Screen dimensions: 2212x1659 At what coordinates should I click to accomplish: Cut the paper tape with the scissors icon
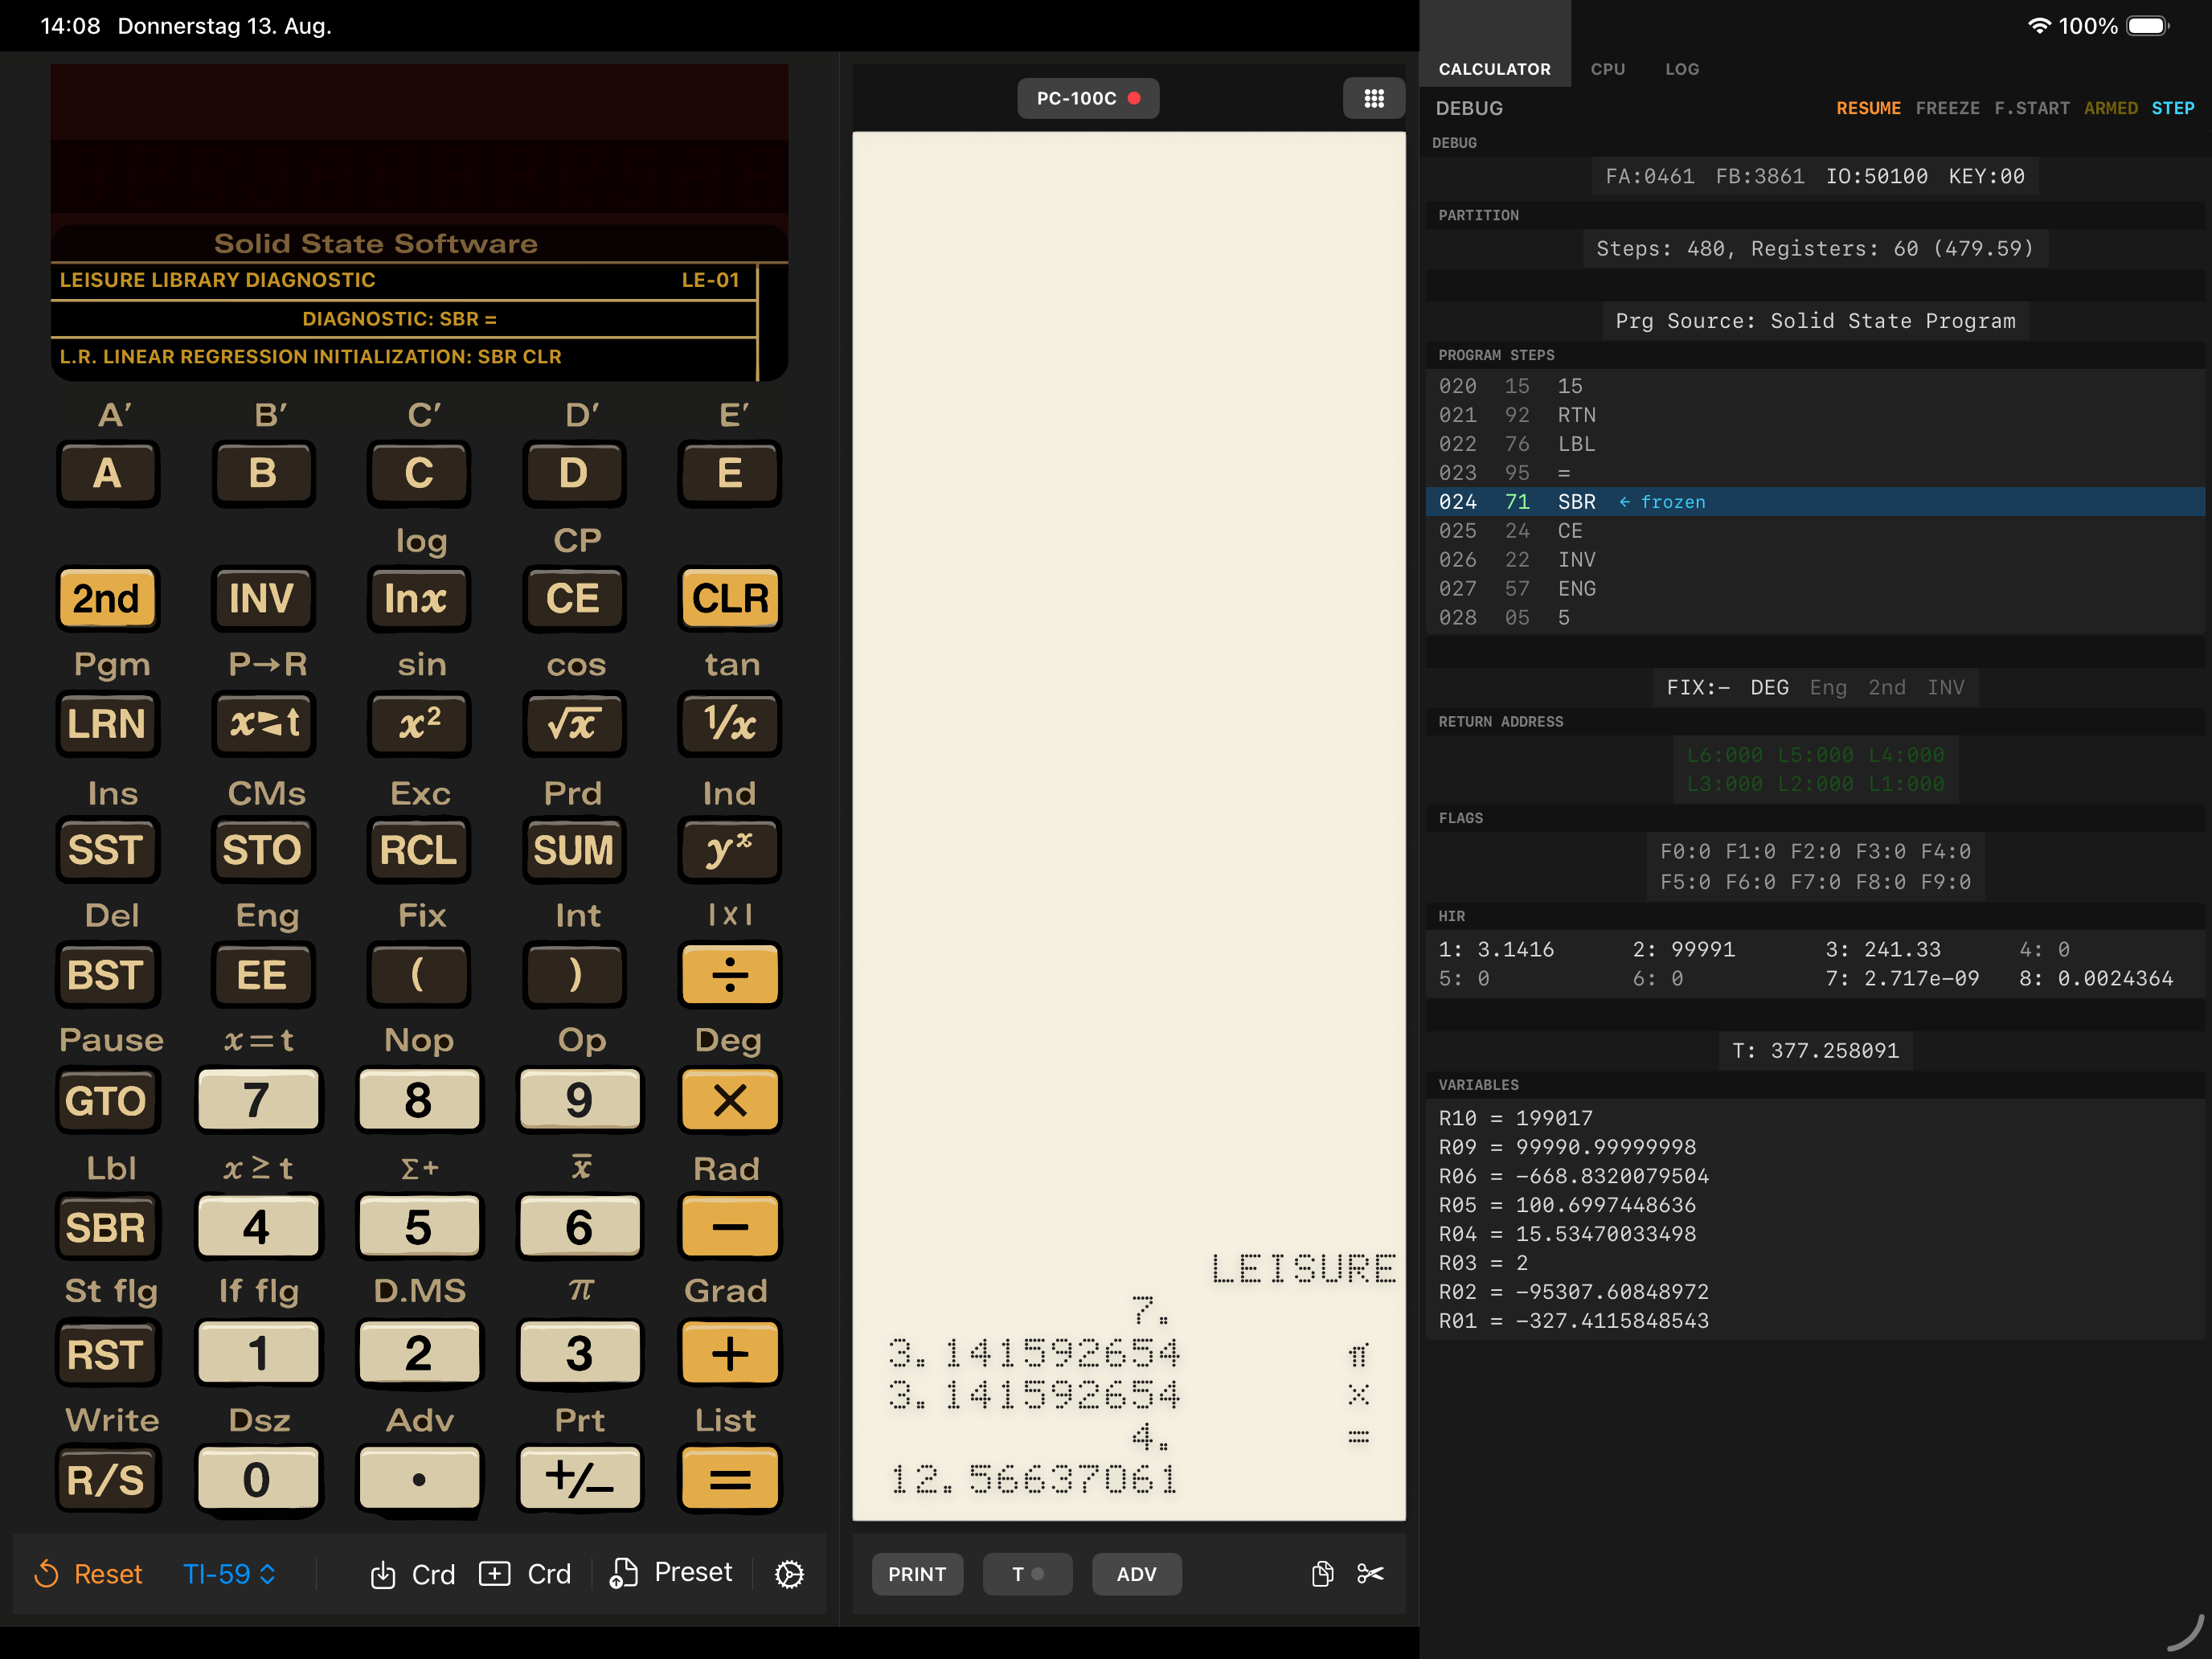pos(1370,1574)
